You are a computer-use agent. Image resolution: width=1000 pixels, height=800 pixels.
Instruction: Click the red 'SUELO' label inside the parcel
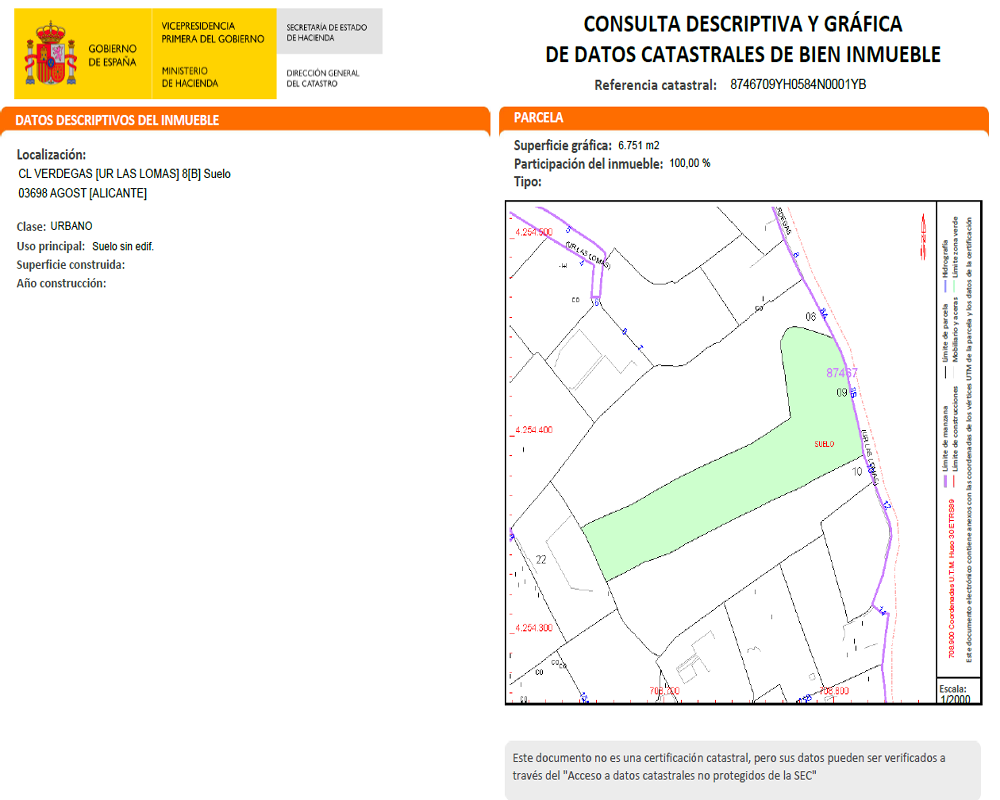tap(824, 444)
